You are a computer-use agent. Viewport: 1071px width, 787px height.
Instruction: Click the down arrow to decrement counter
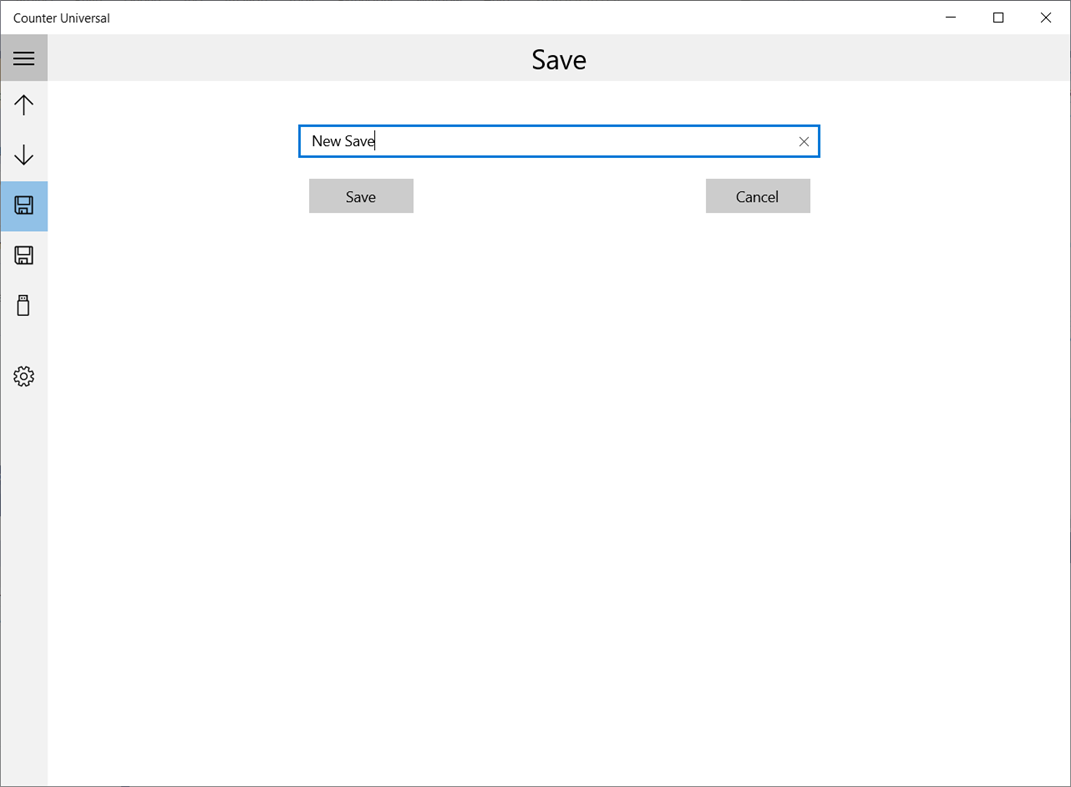(x=24, y=155)
